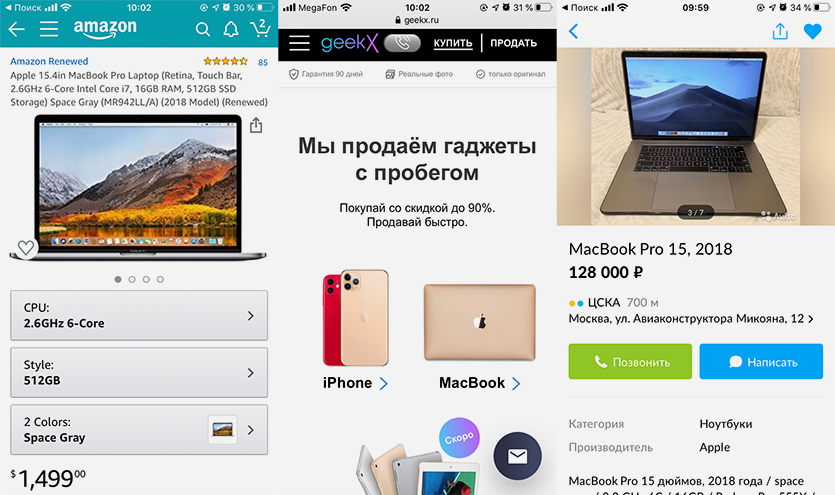Expand the Style 512GB option

pos(139,373)
